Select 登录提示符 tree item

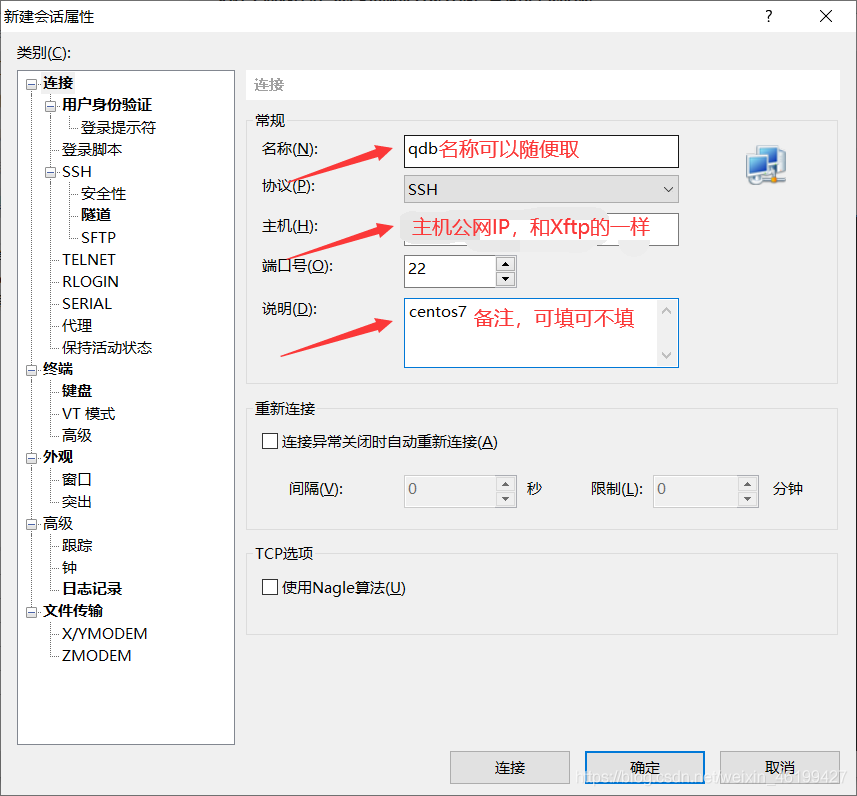[118, 128]
